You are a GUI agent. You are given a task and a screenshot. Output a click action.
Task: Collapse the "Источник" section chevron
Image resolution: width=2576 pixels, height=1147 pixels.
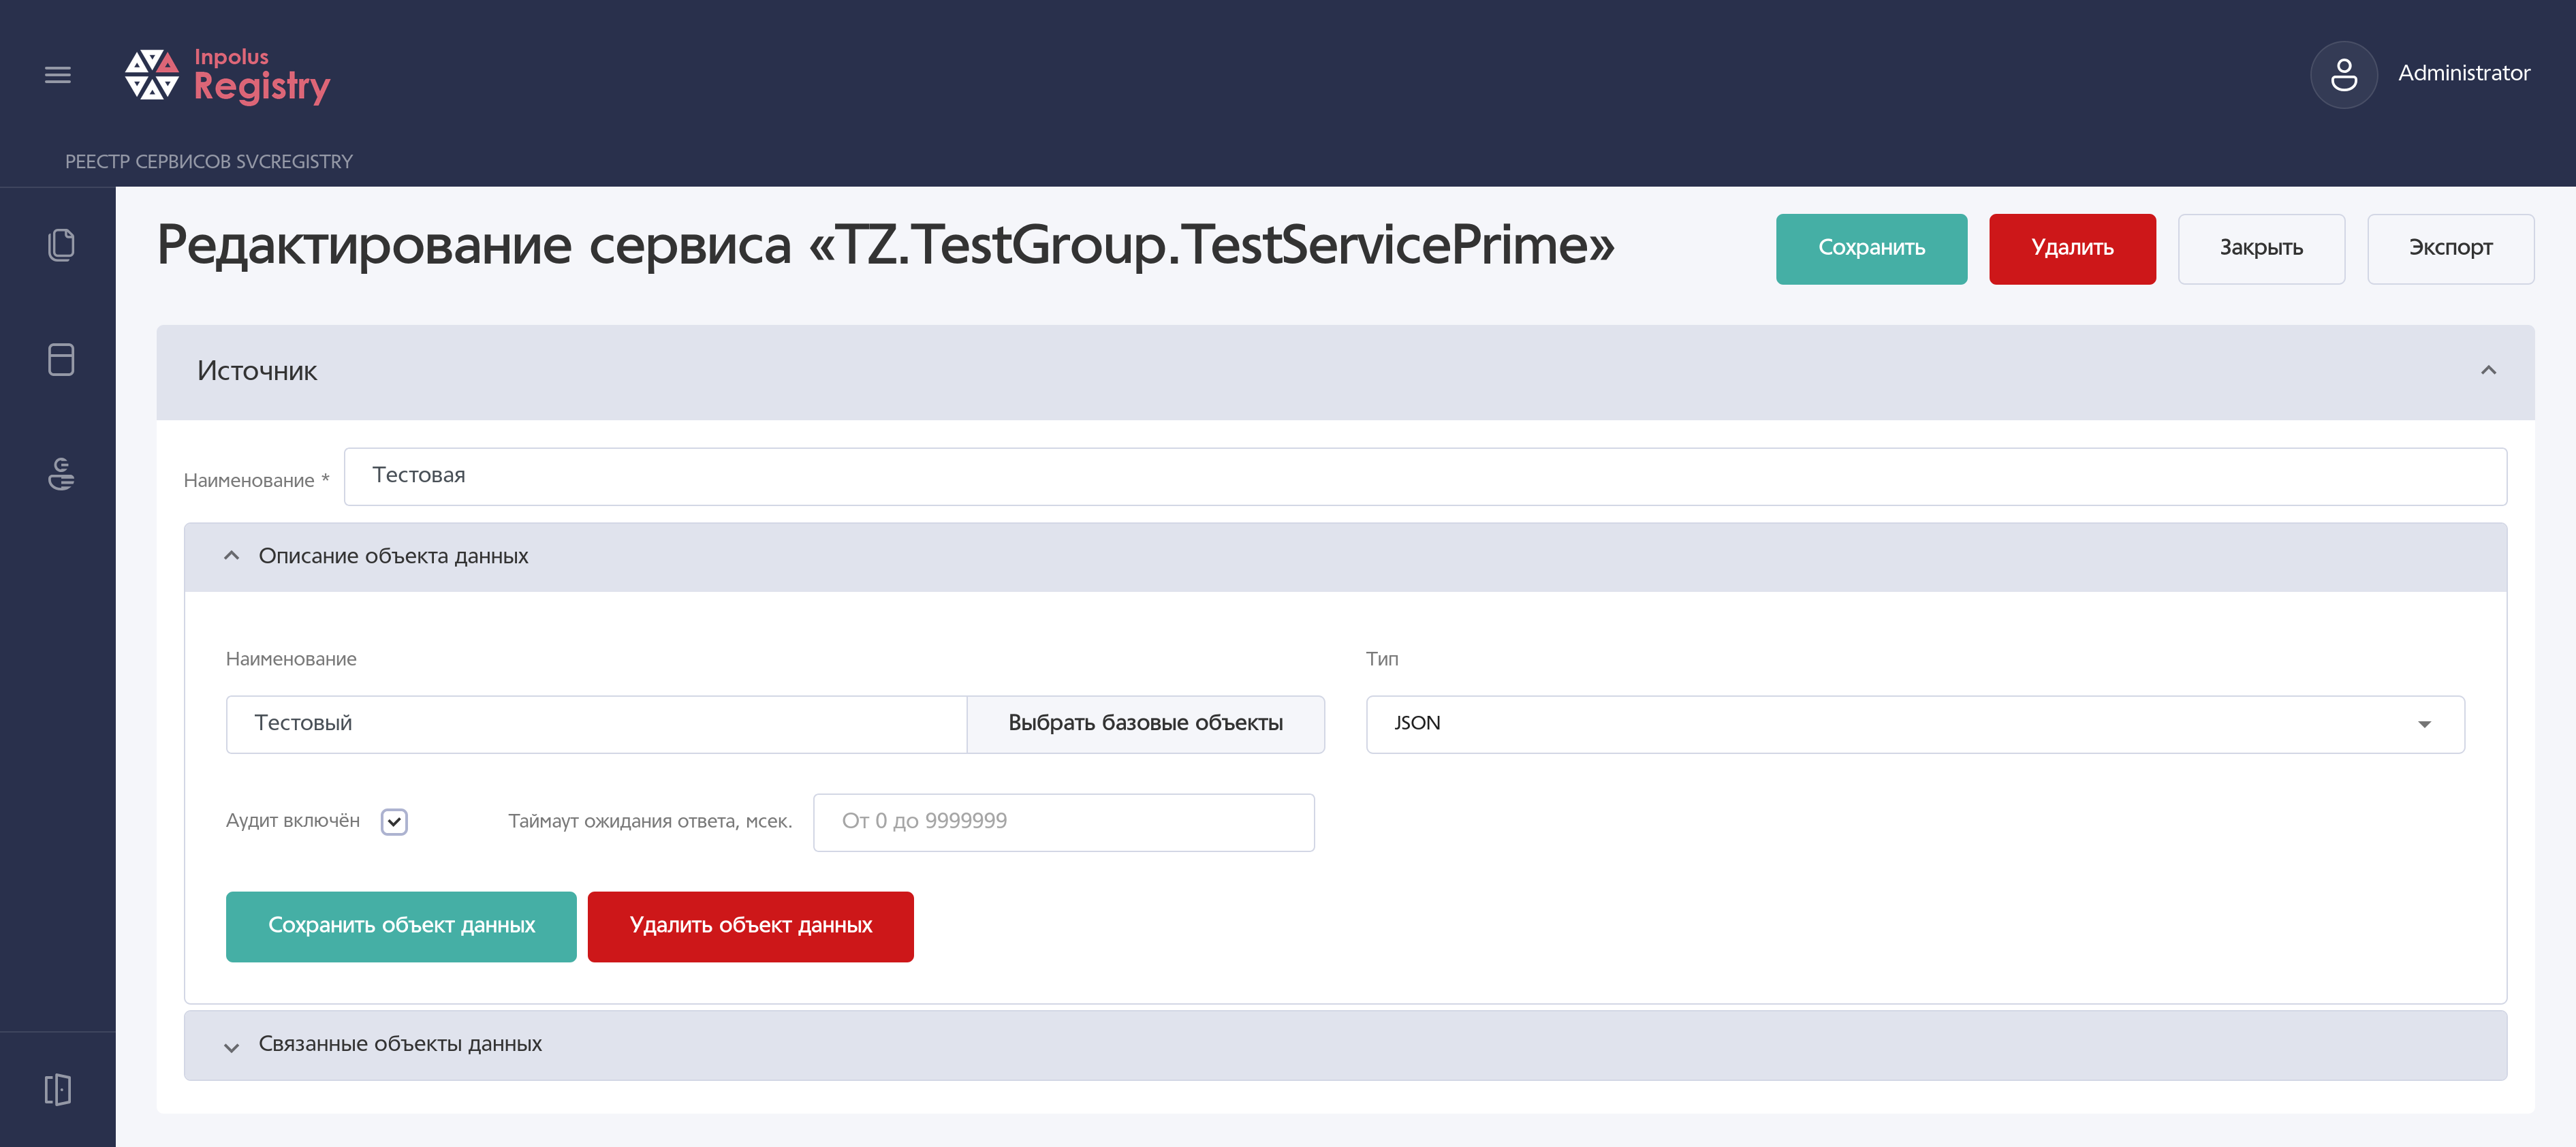pos(2488,371)
